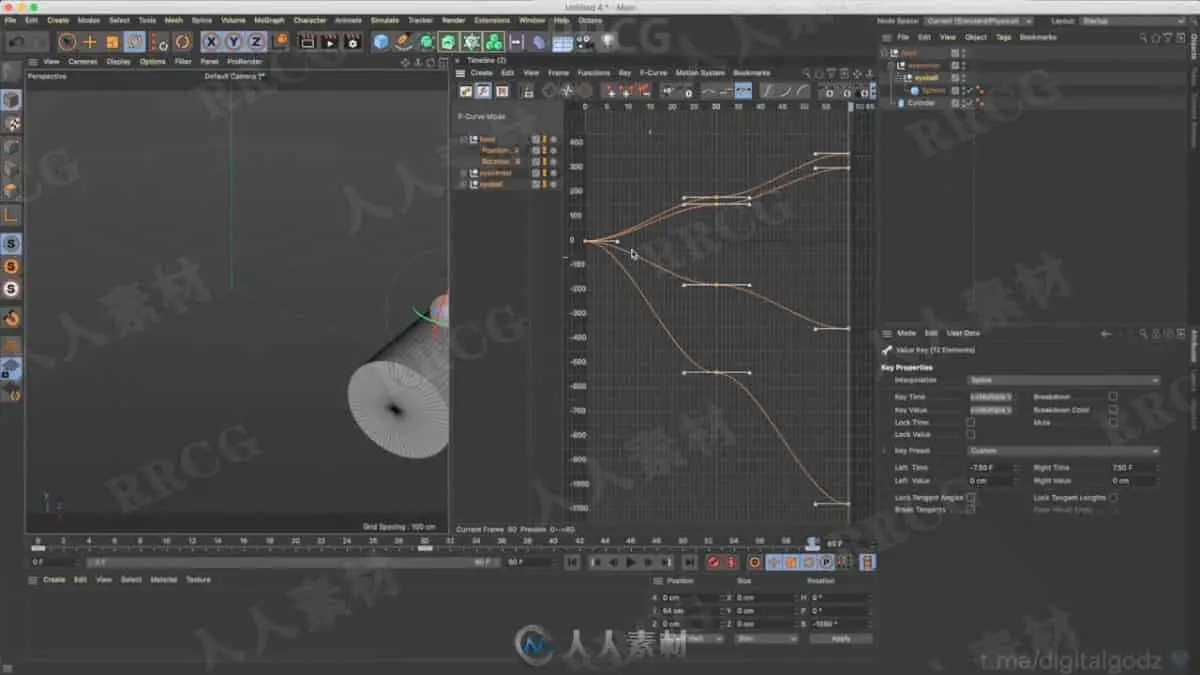The width and height of the screenshot is (1200, 675).
Task: Select the Rotate tool
Action: [135, 42]
